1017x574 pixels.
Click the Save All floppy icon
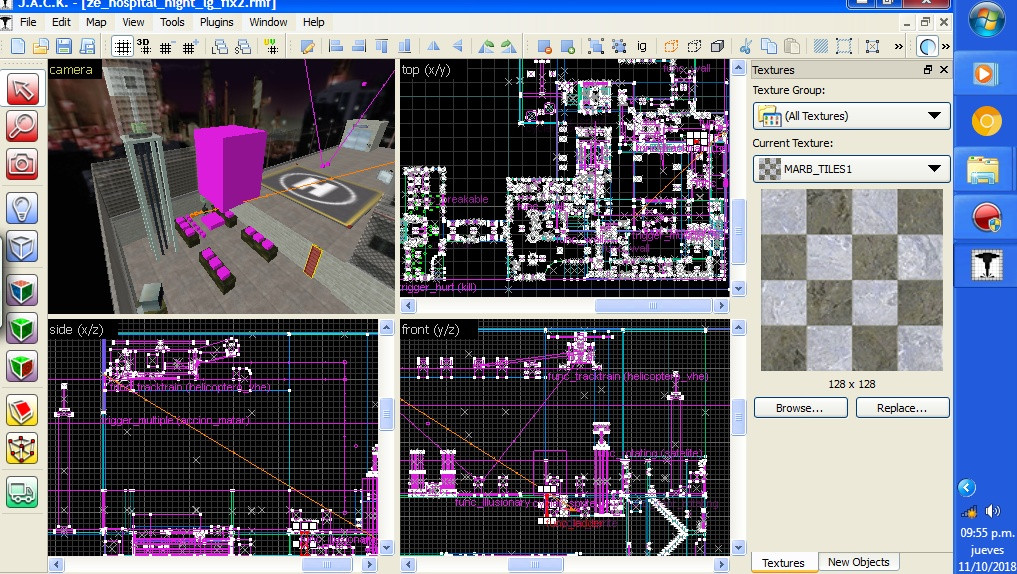tap(87, 46)
